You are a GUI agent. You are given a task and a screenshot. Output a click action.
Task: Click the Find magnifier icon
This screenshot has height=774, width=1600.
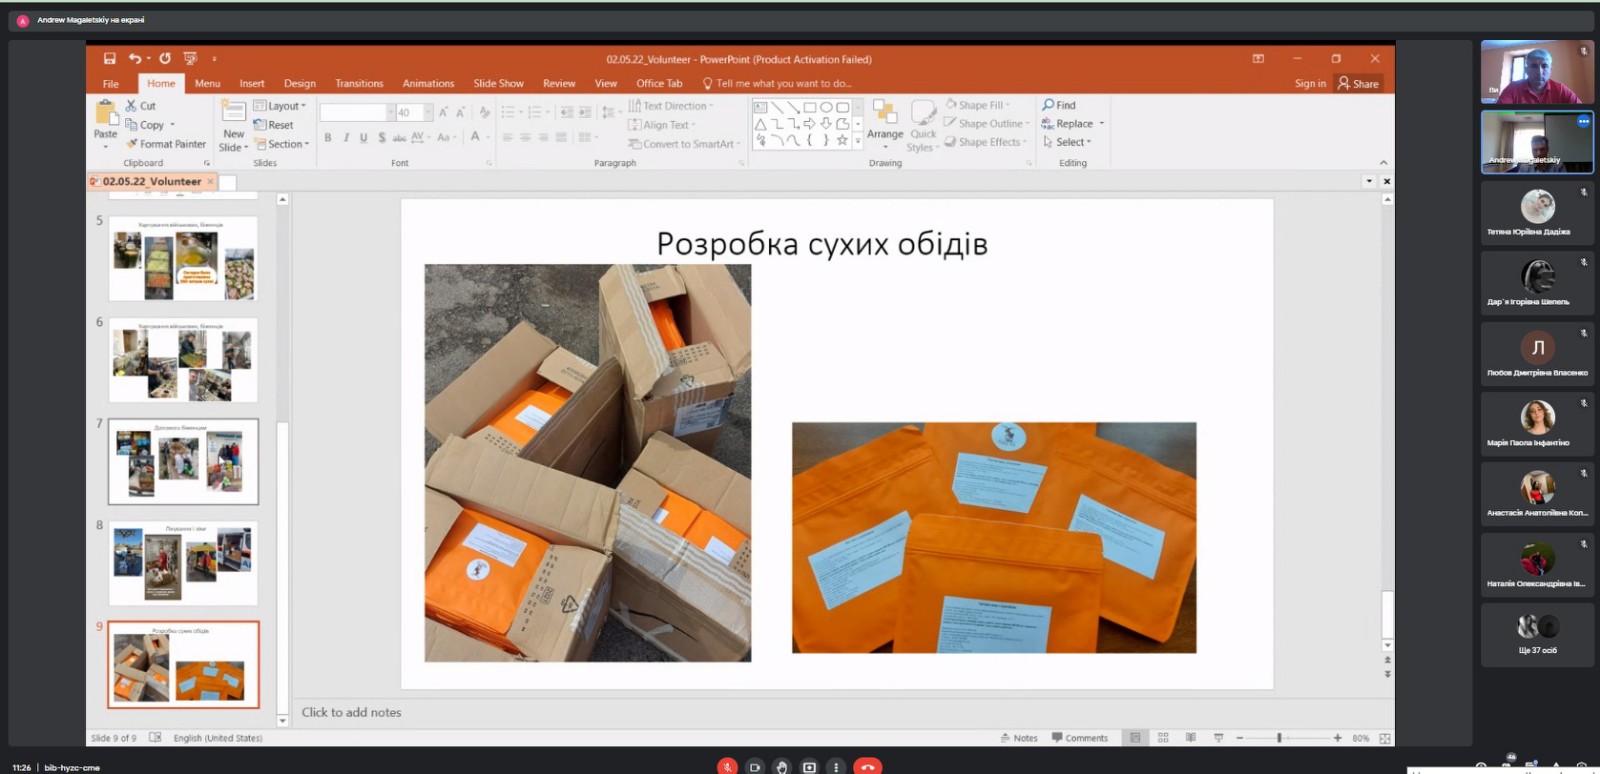1048,105
